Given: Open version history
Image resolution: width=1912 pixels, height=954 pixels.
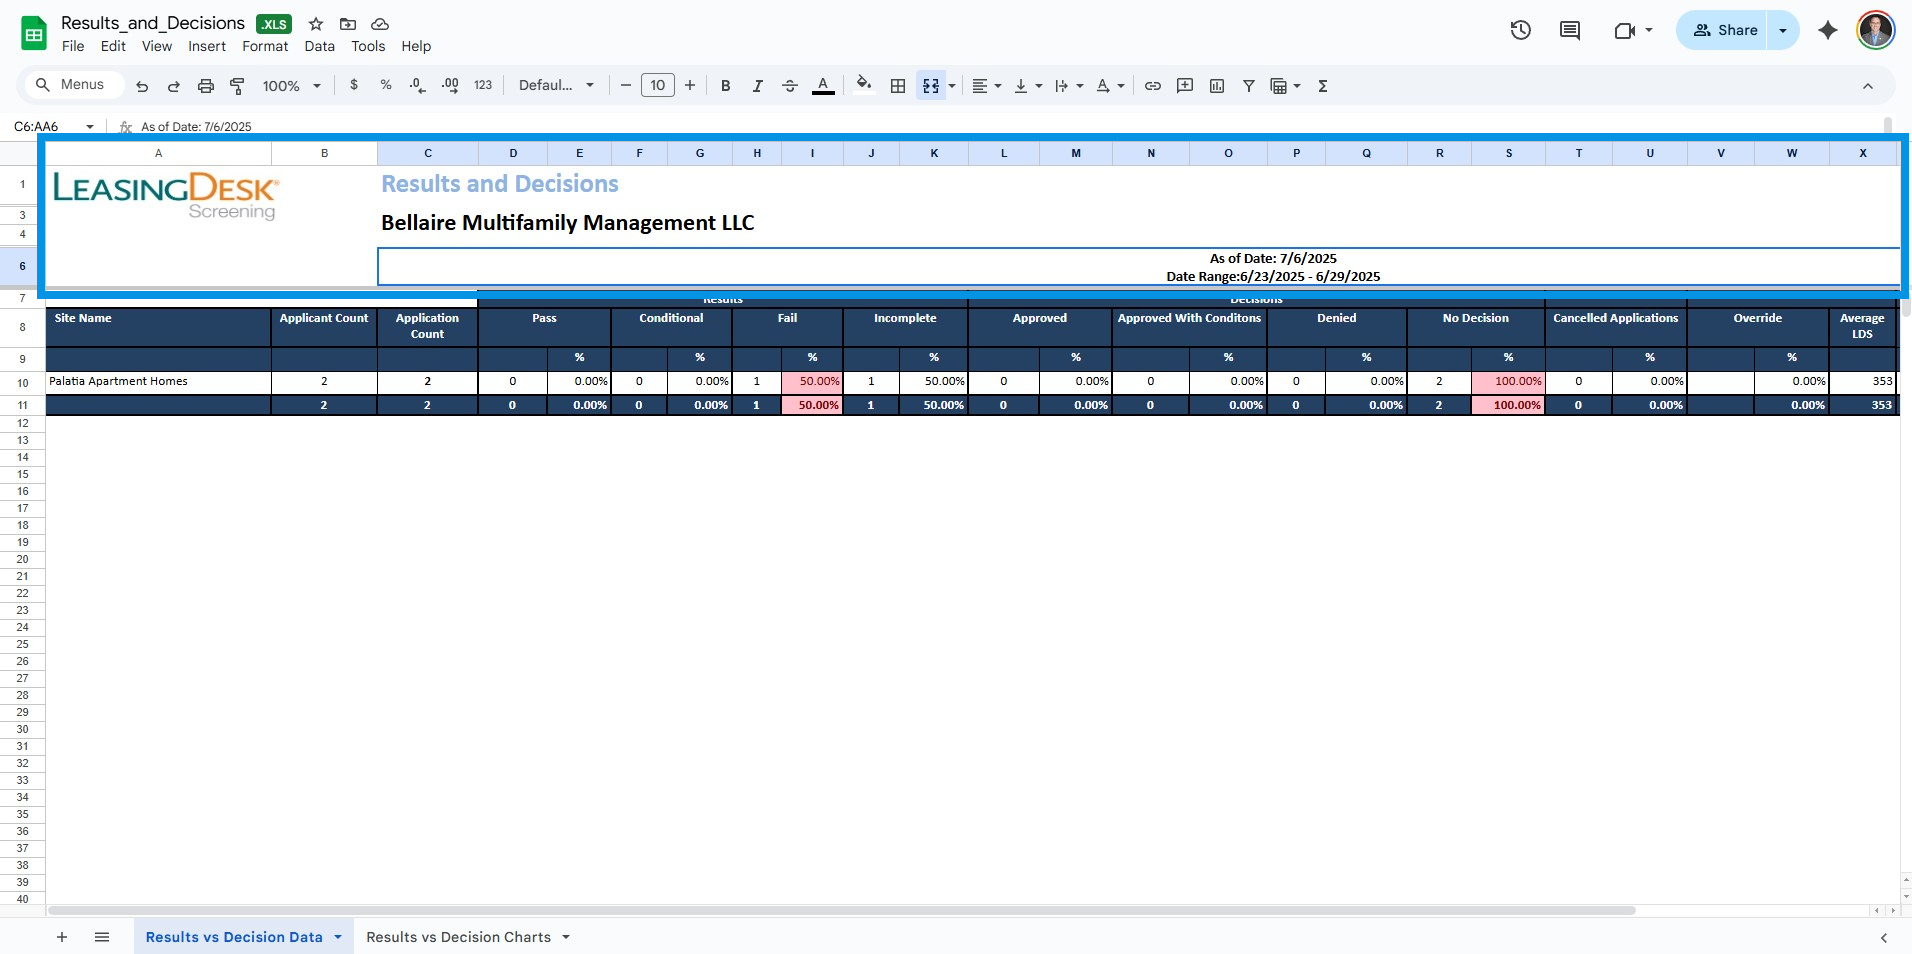Looking at the screenshot, I should click(x=1520, y=30).
